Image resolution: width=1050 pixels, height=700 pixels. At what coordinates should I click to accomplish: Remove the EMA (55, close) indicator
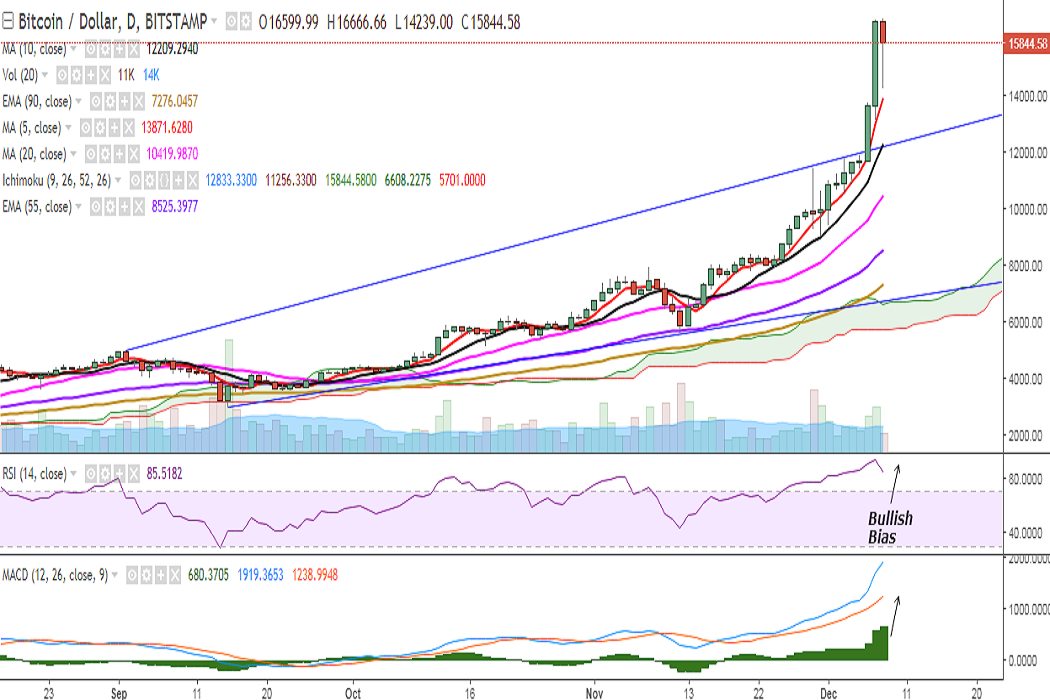(139, 206)
